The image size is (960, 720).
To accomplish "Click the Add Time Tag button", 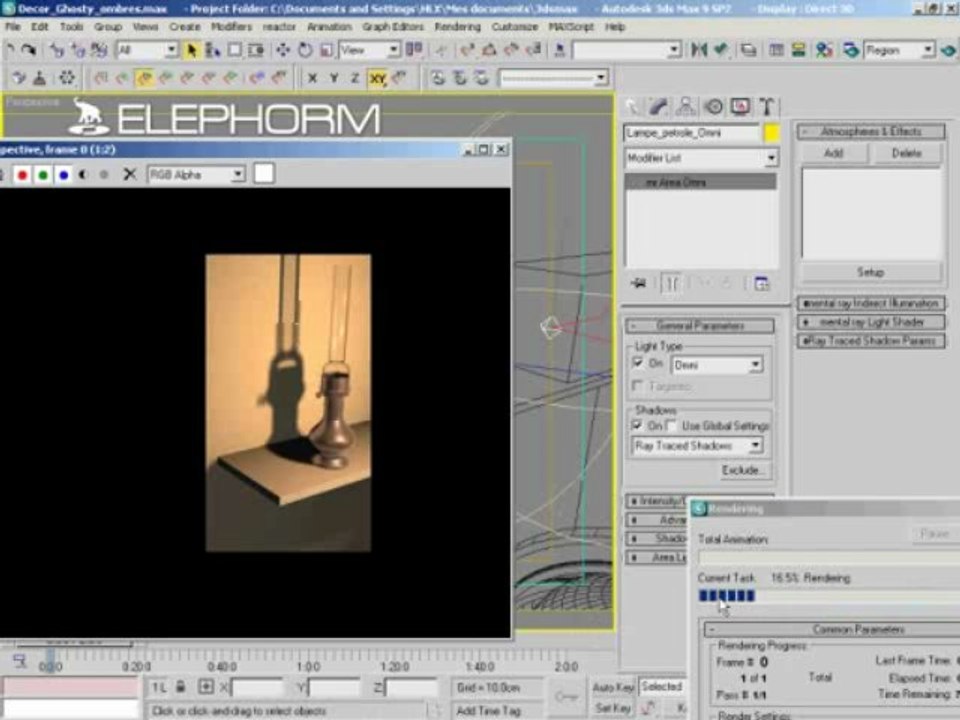I will point(488,711).
